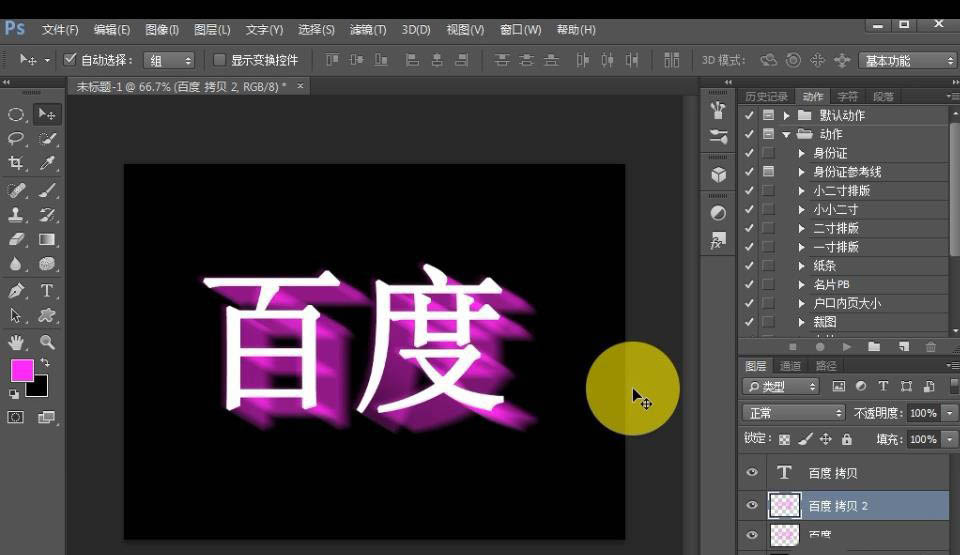
Task: Select the Sponge tool
Action: point(47,264)
